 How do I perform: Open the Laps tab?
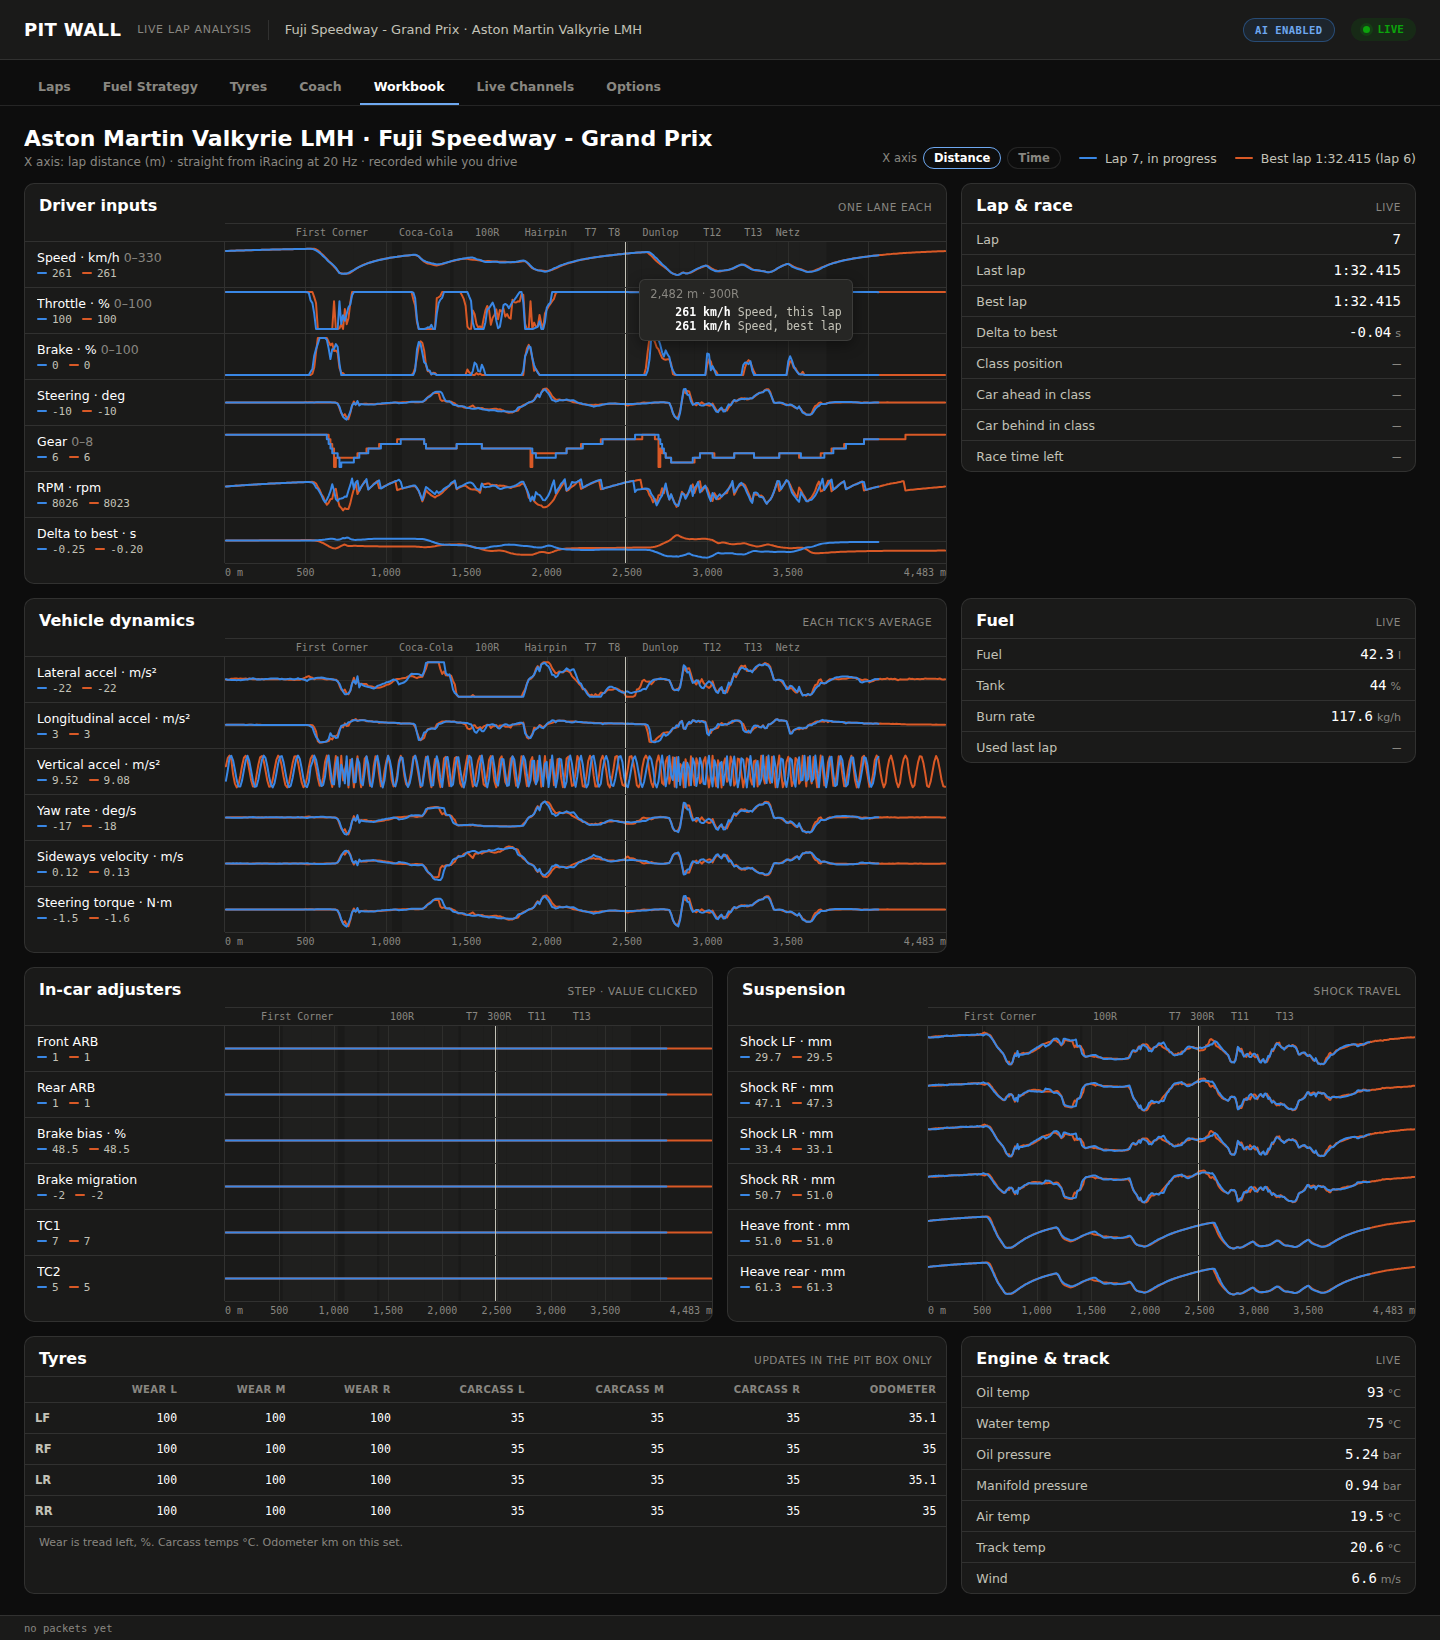click(x=54, y=87)
